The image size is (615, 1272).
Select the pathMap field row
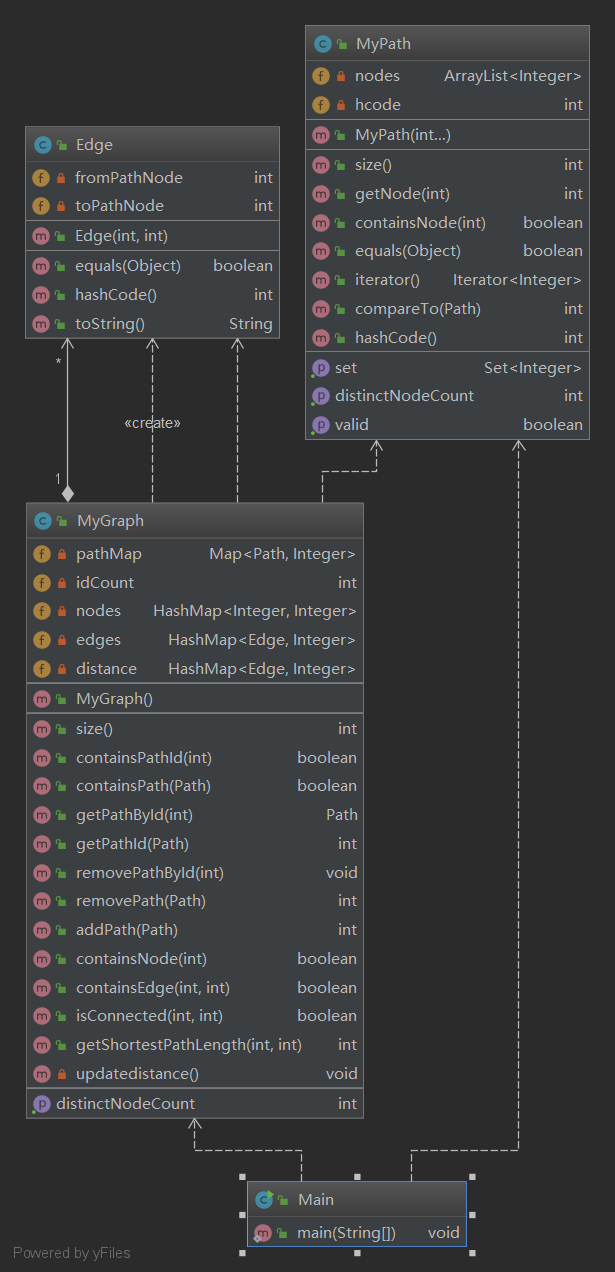194,554
